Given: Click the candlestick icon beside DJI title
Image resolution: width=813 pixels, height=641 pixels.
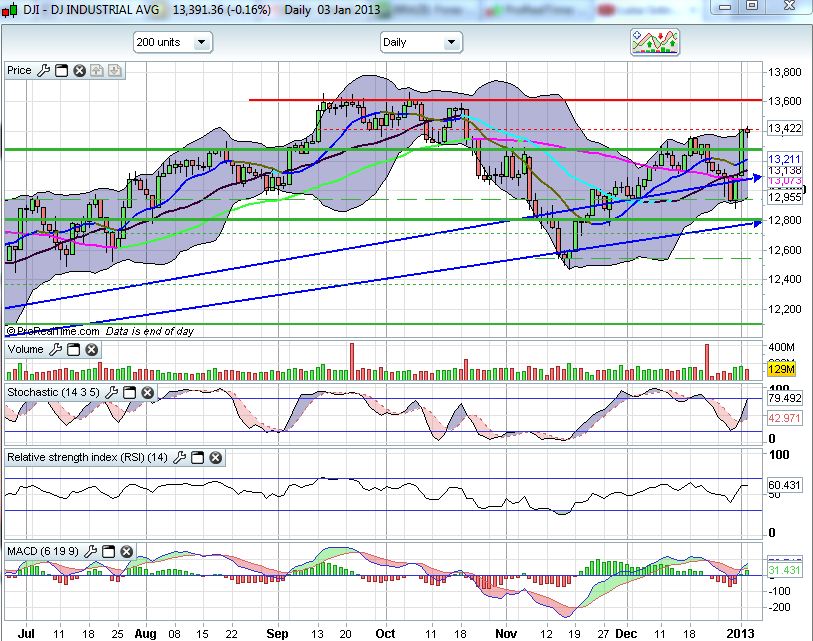Looking at the screenshot, I should click(x=9, y=10).
